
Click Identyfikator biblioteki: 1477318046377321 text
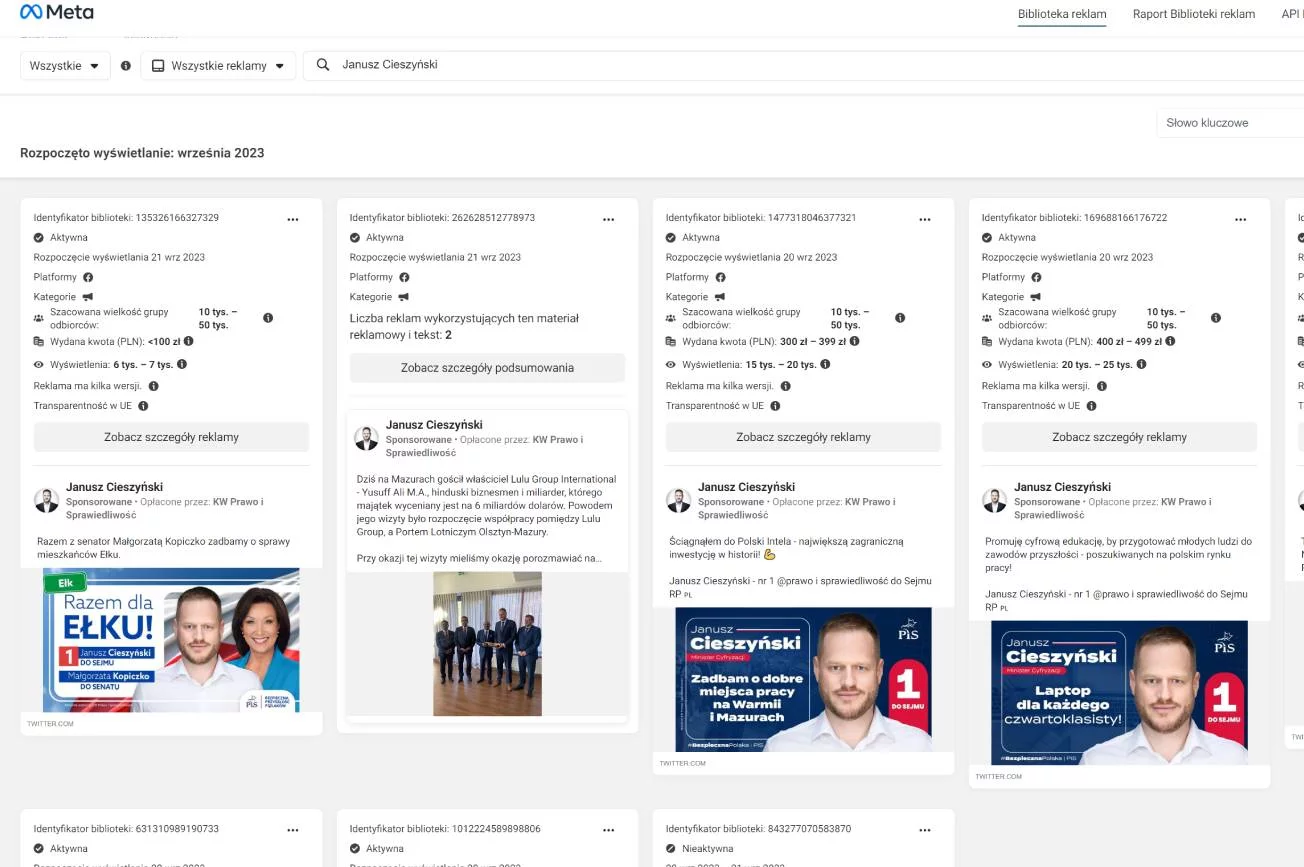tap(761, 218)
